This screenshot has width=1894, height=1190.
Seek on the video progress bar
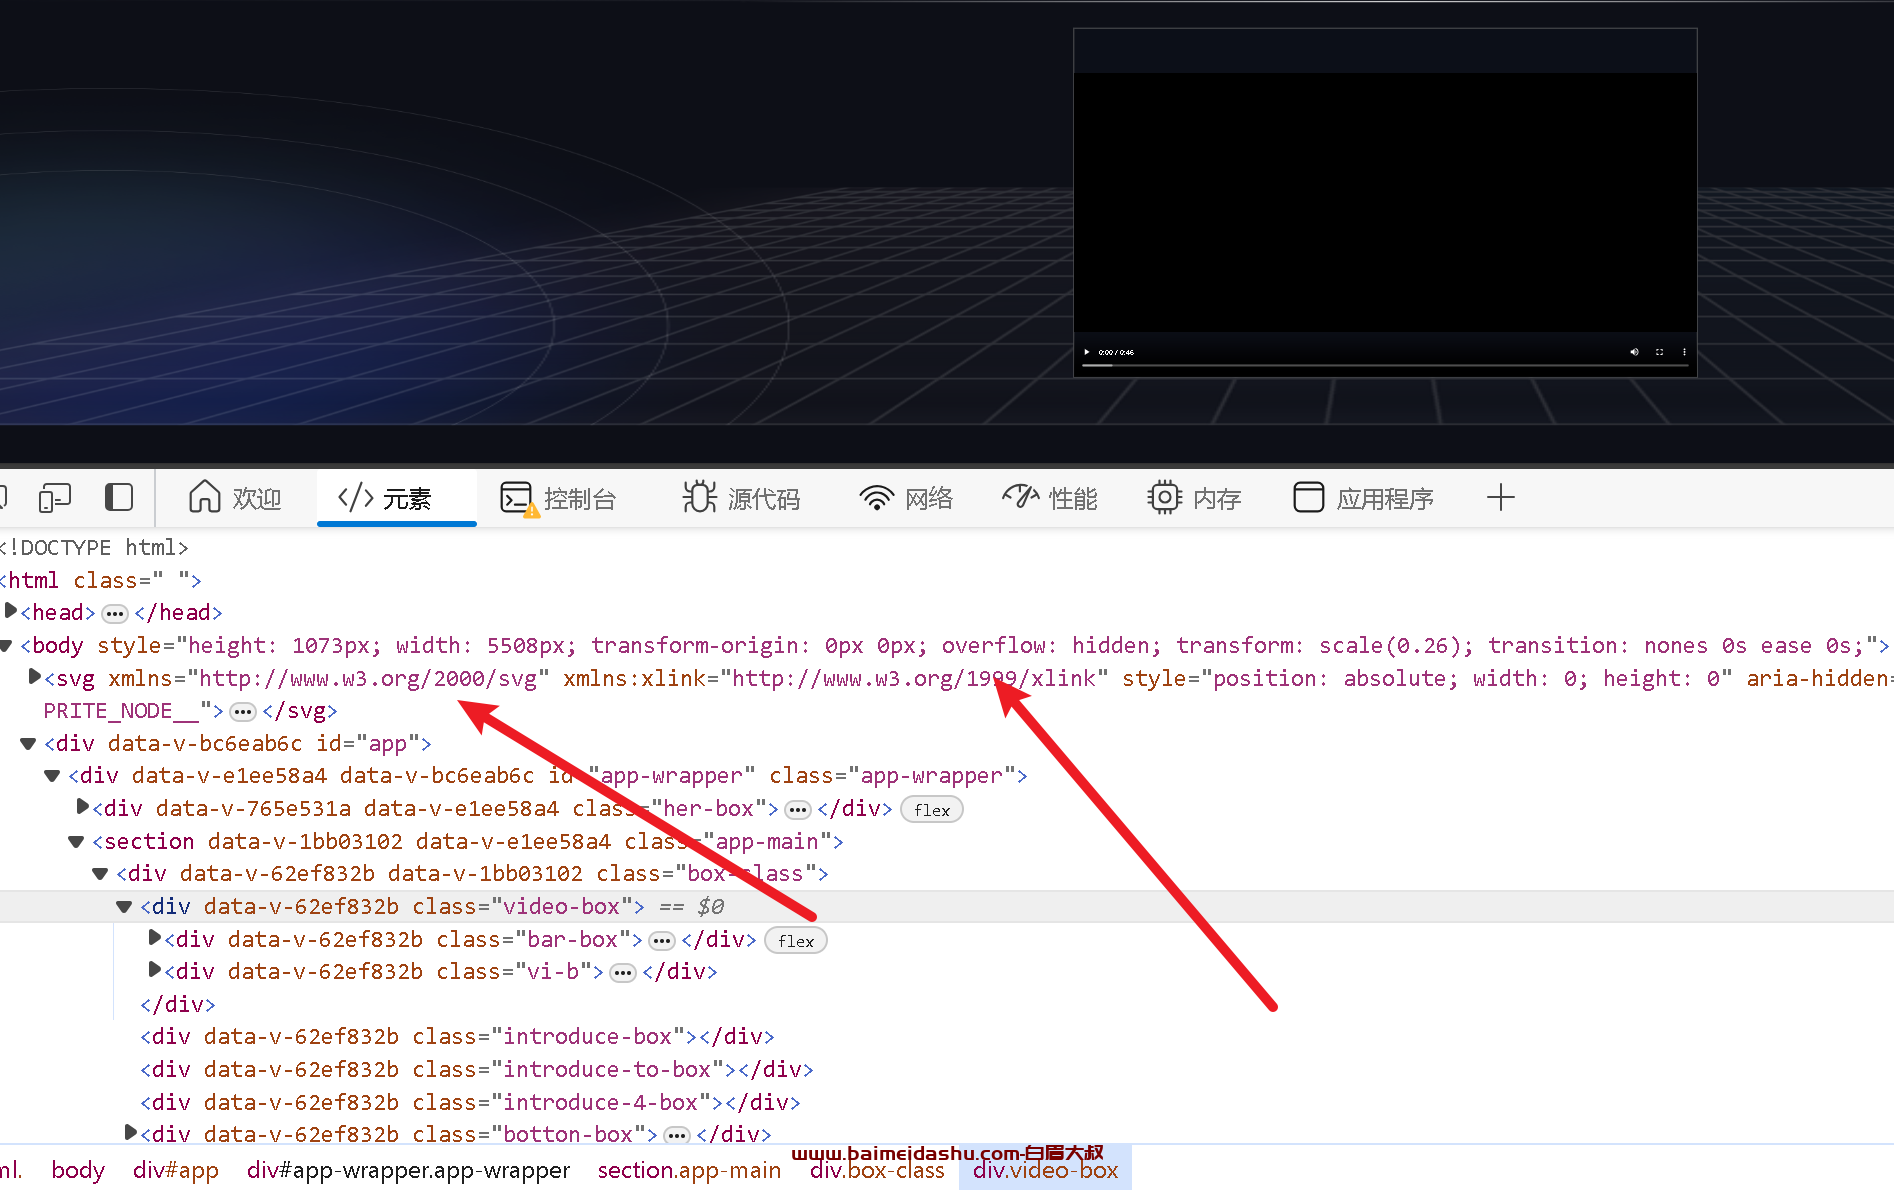[x=1385, y=365]
